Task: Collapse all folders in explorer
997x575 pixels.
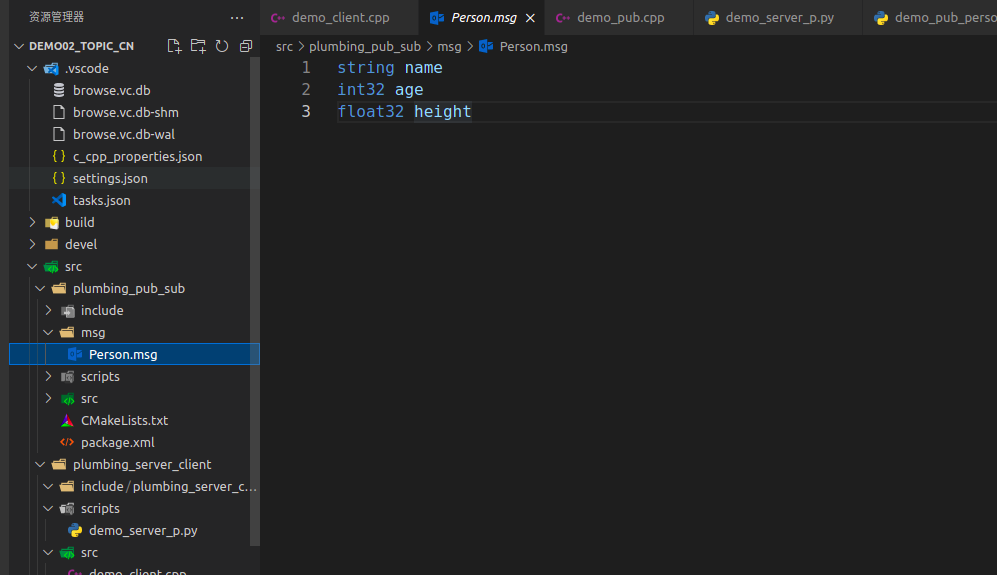Action: (x=246, y=46)
